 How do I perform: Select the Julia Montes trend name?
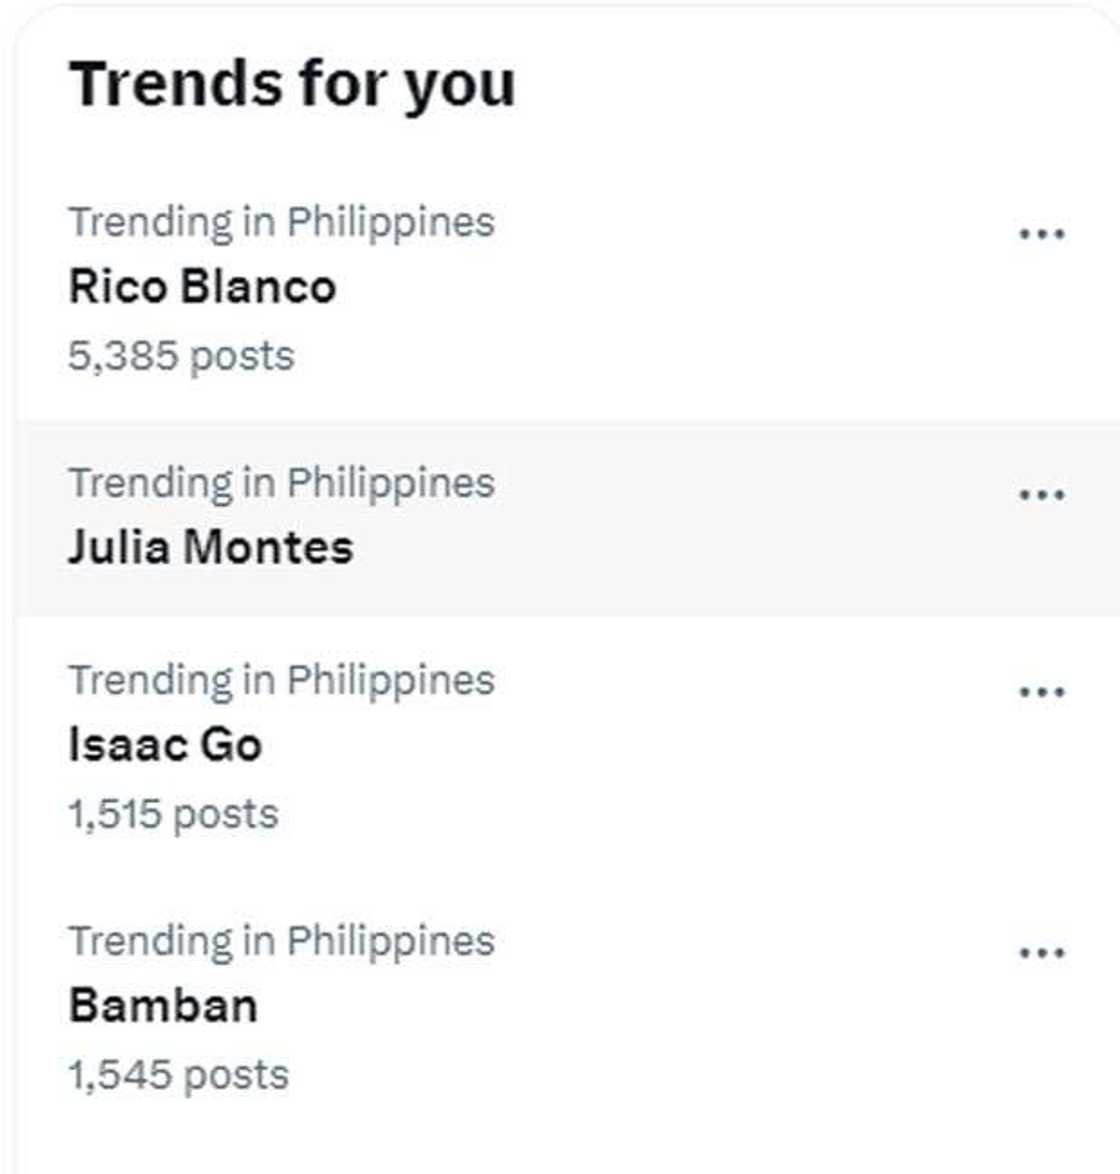(211, 547)
